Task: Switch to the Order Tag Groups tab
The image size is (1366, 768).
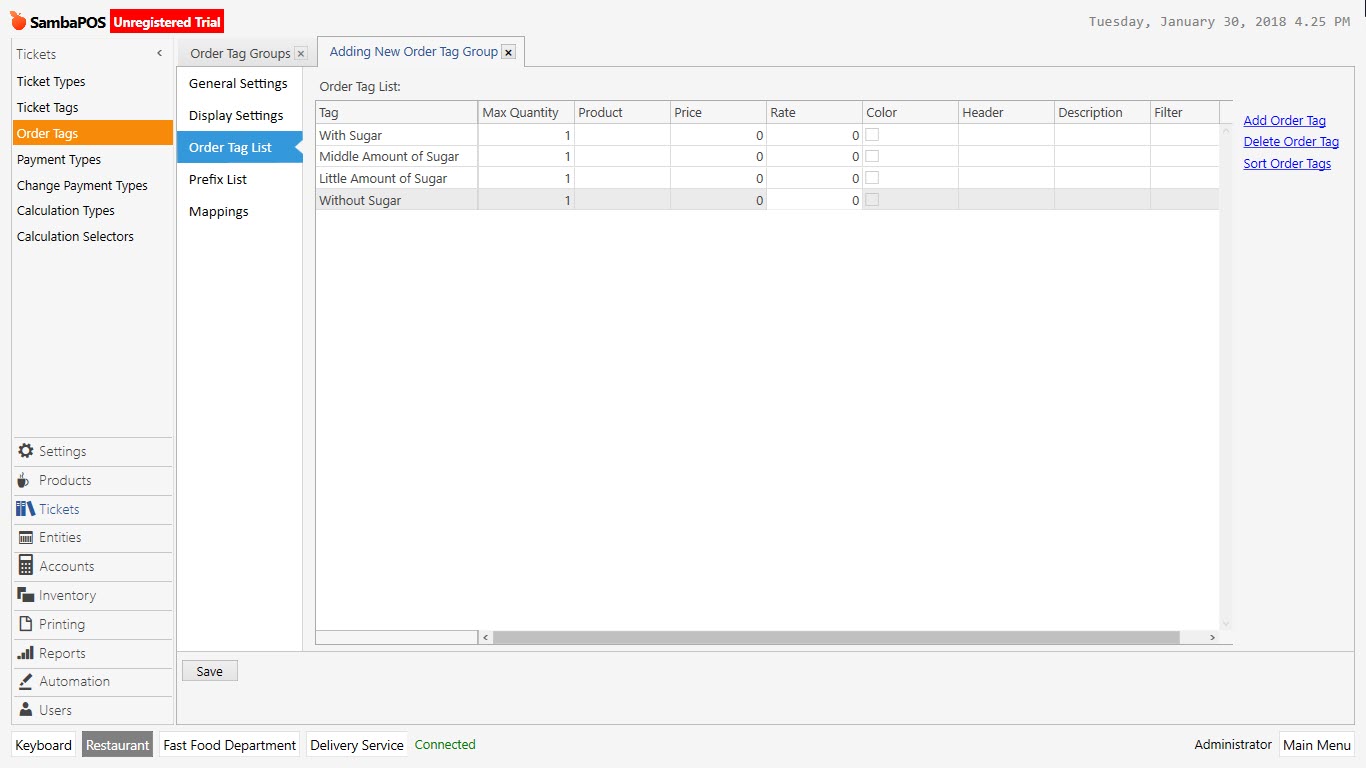Action: pos(238,53)
